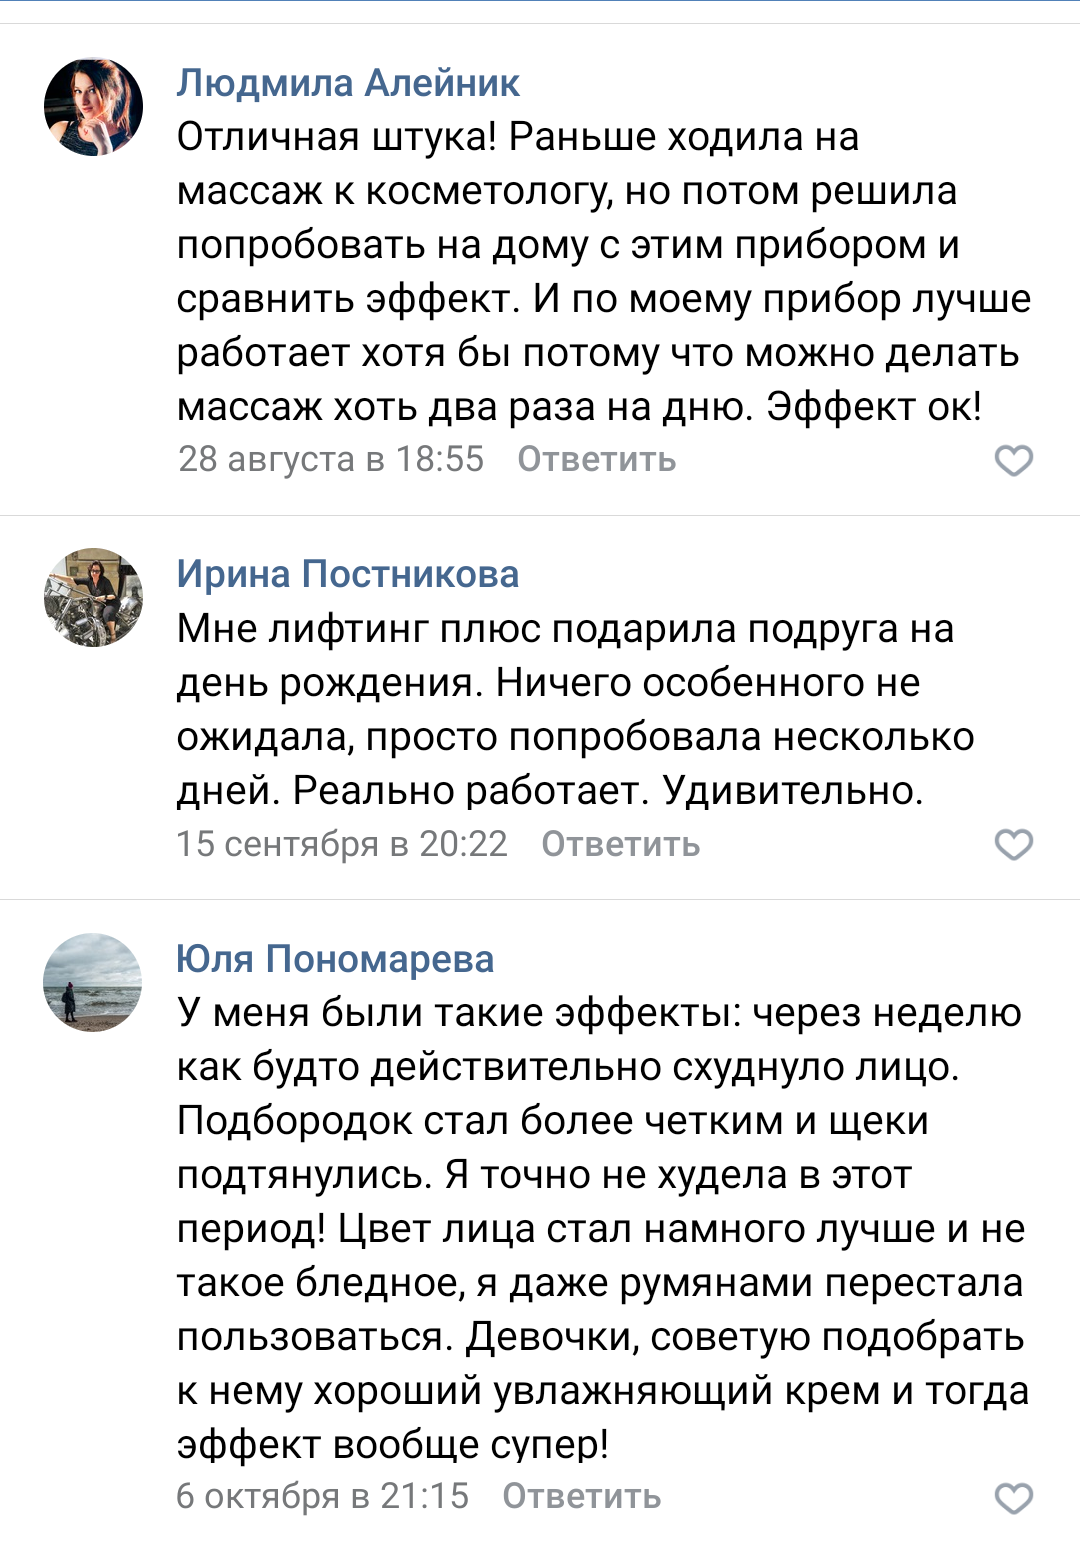Select the comment text starting with Отличная штука
1080x1551 pixels.
coord(518,137)
